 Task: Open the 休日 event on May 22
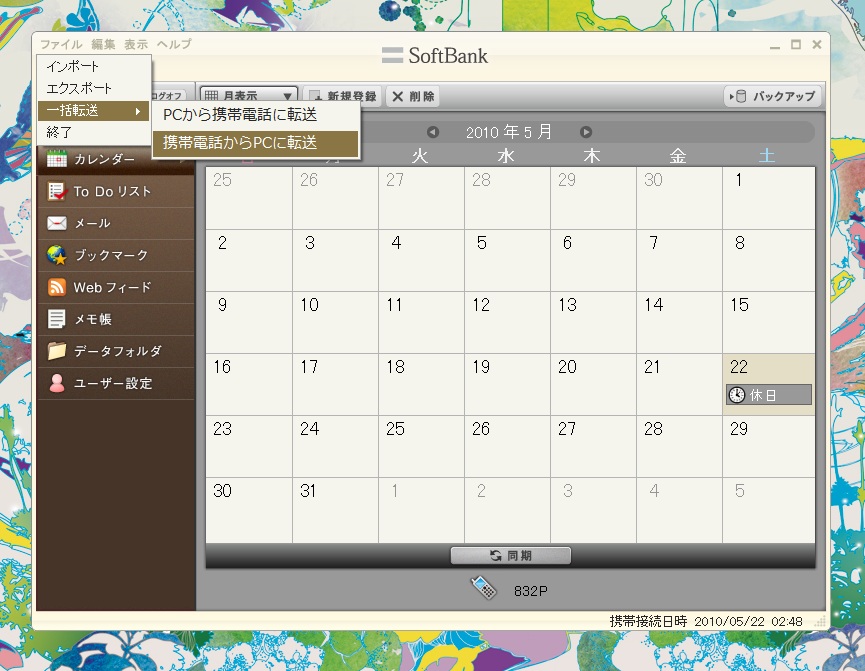(768, 395)
